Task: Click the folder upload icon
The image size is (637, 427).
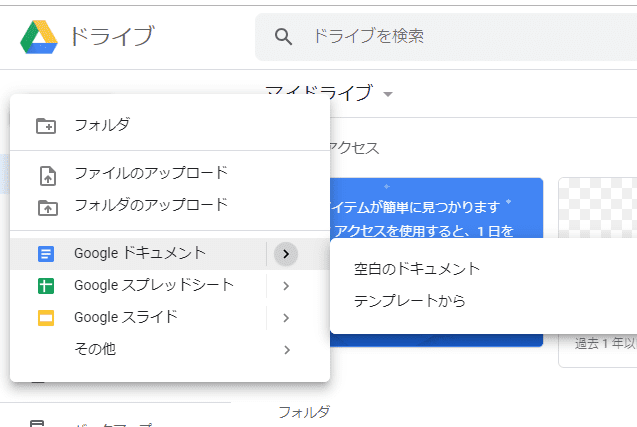Action: [48, 208]
